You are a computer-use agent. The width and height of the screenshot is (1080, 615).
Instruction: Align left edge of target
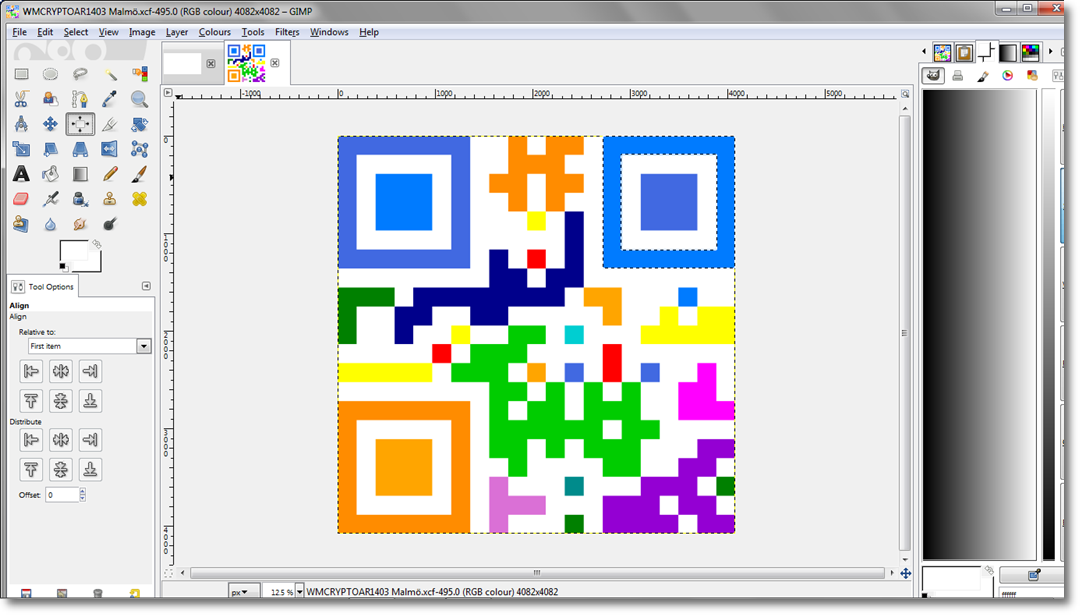pos(31,371)
